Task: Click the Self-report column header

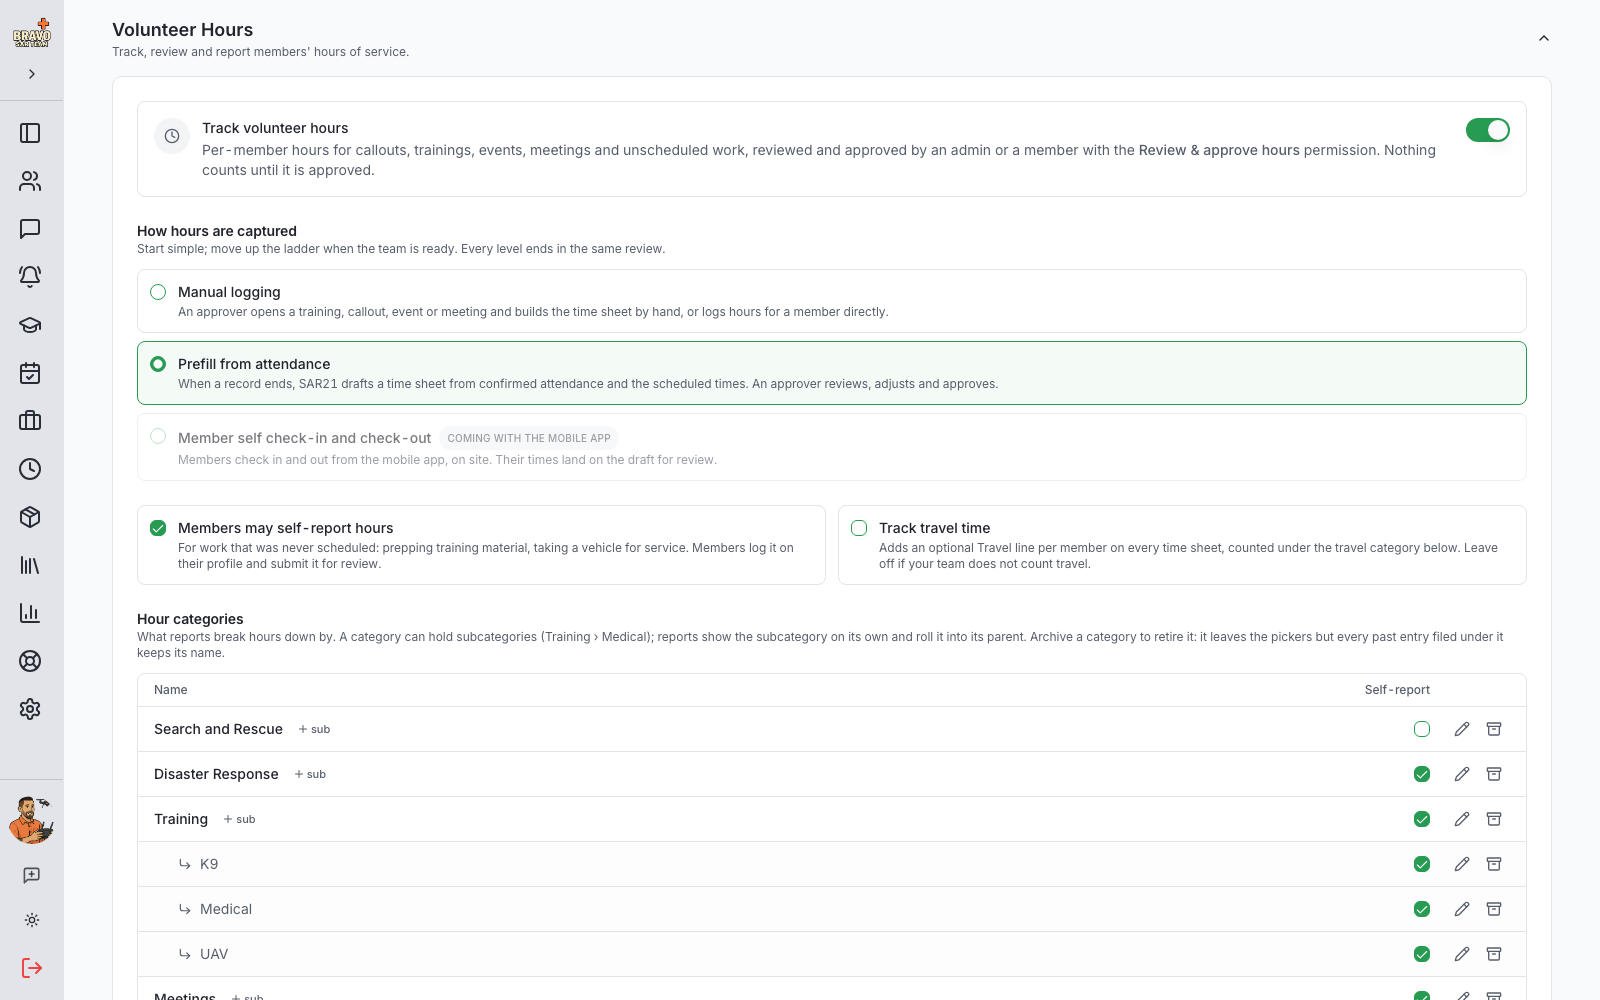Action: (x=1397, y=690)
